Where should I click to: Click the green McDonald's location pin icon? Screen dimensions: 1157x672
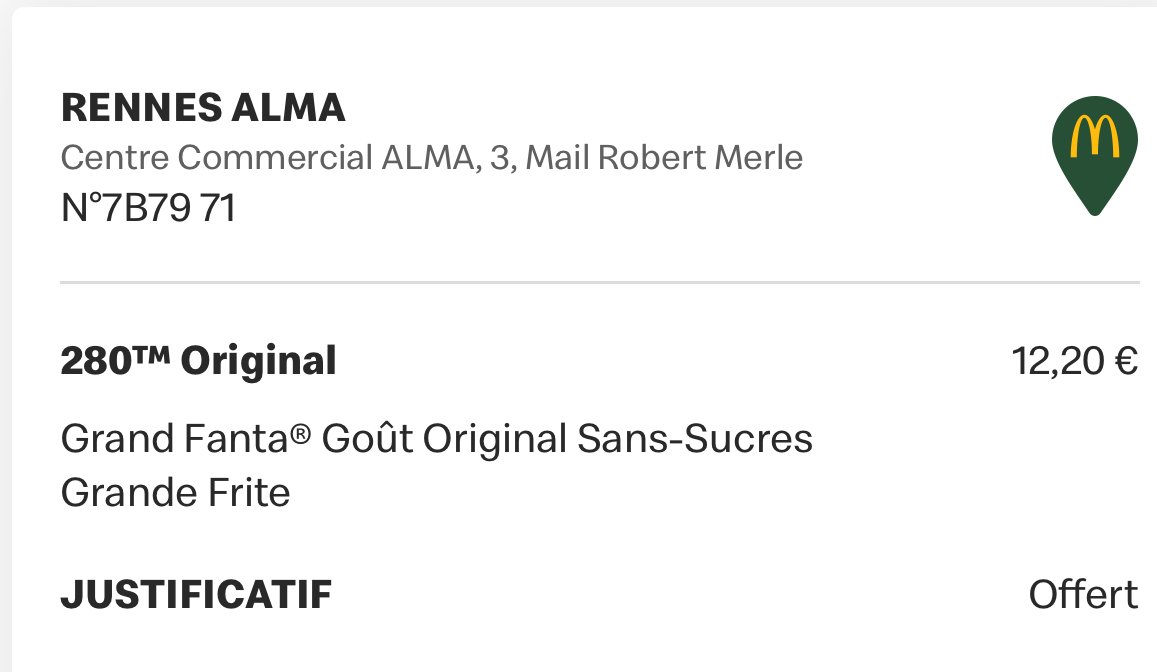click(1095, 156)
